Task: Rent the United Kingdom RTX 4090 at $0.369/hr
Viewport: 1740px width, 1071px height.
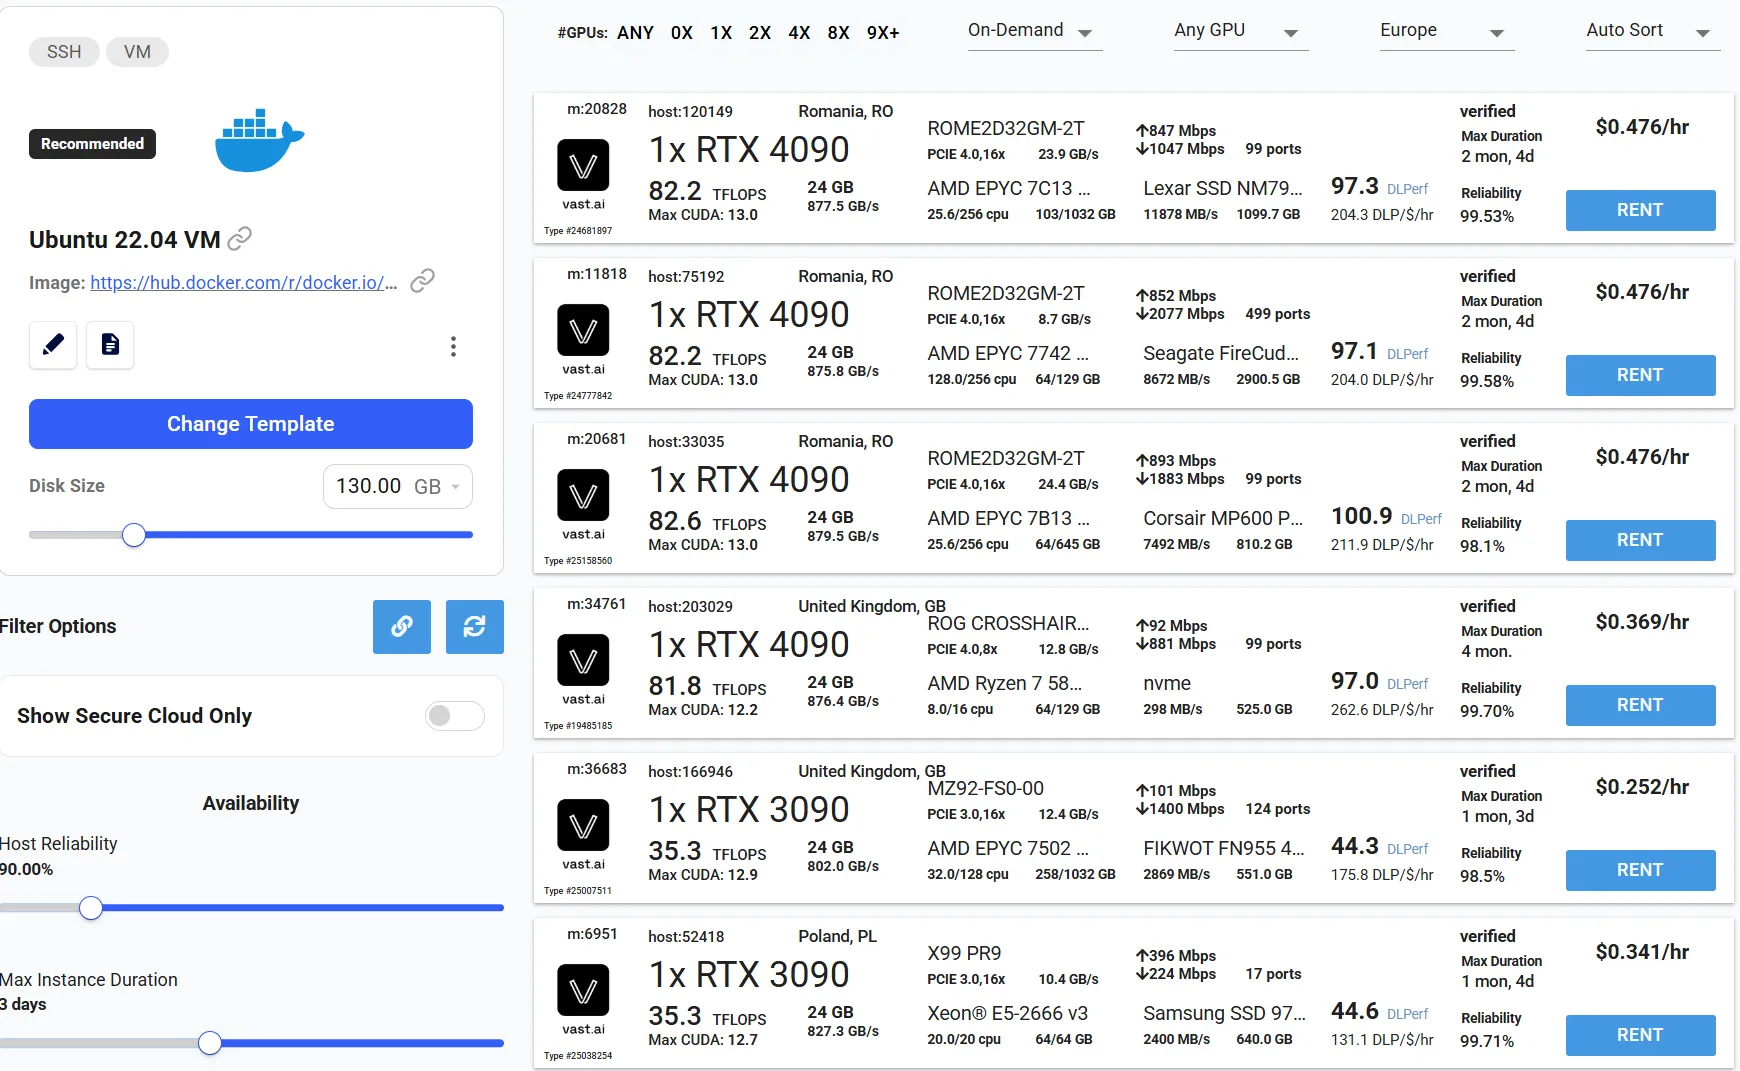Action: (1640, 705)
